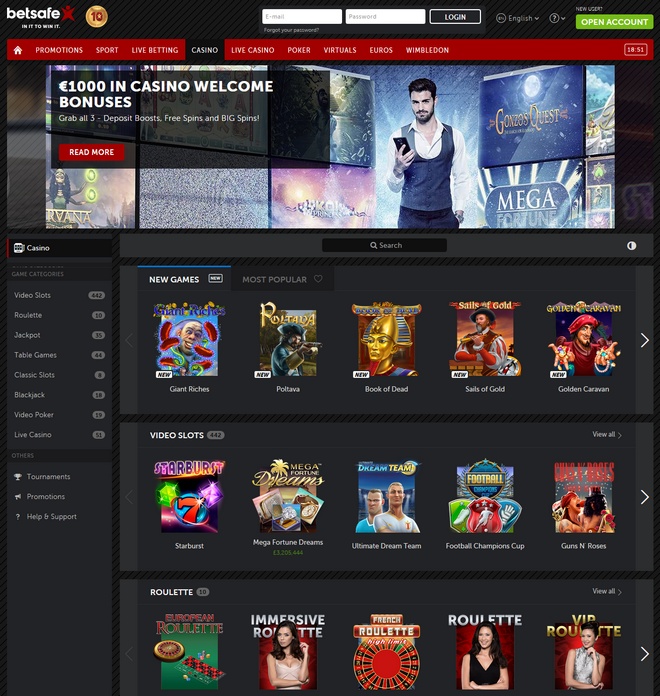Select Table Games category in sidebar
660x696 pixels.
[x=59, y=355]
